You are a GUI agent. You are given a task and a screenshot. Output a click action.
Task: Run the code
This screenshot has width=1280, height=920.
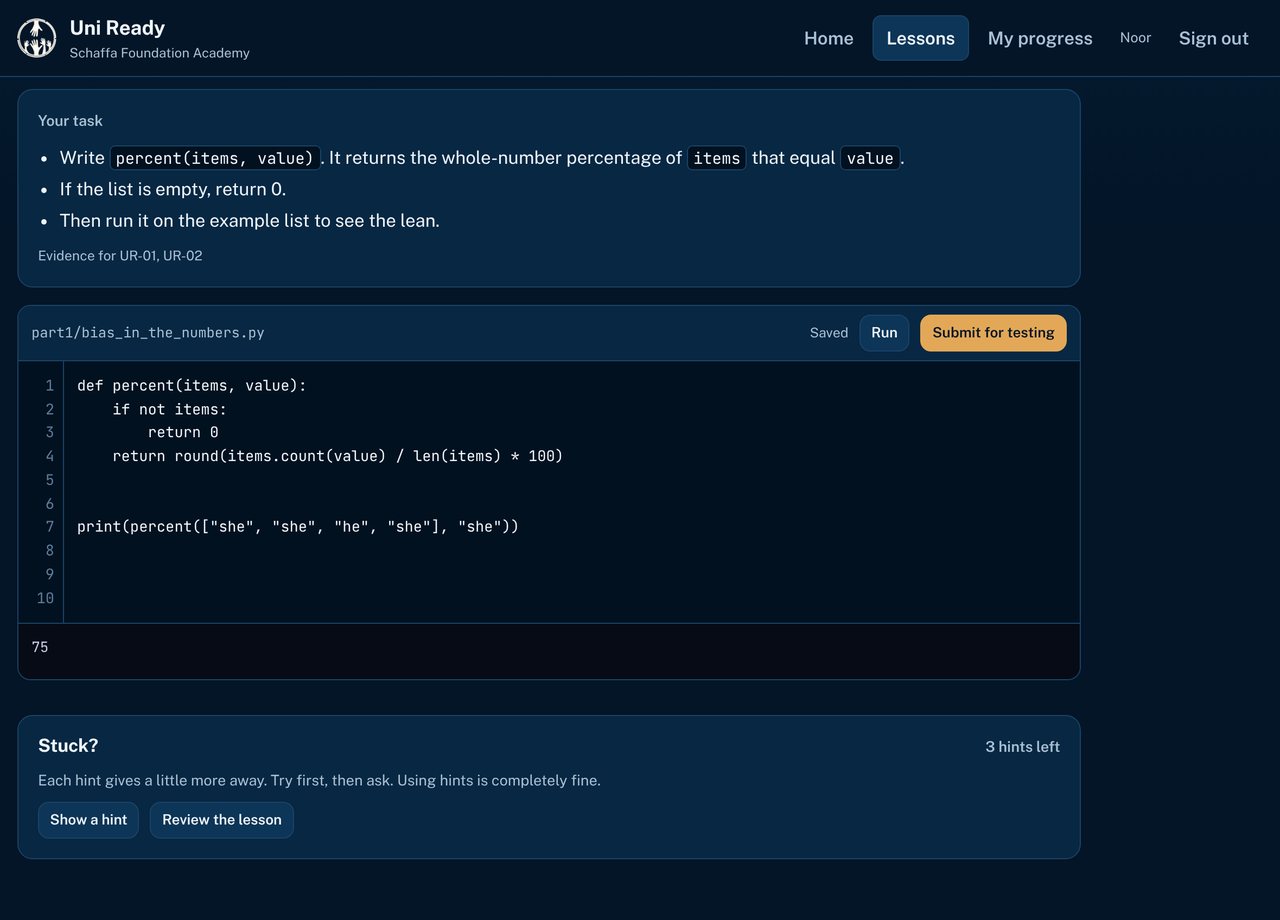click(x=884, y=333)
